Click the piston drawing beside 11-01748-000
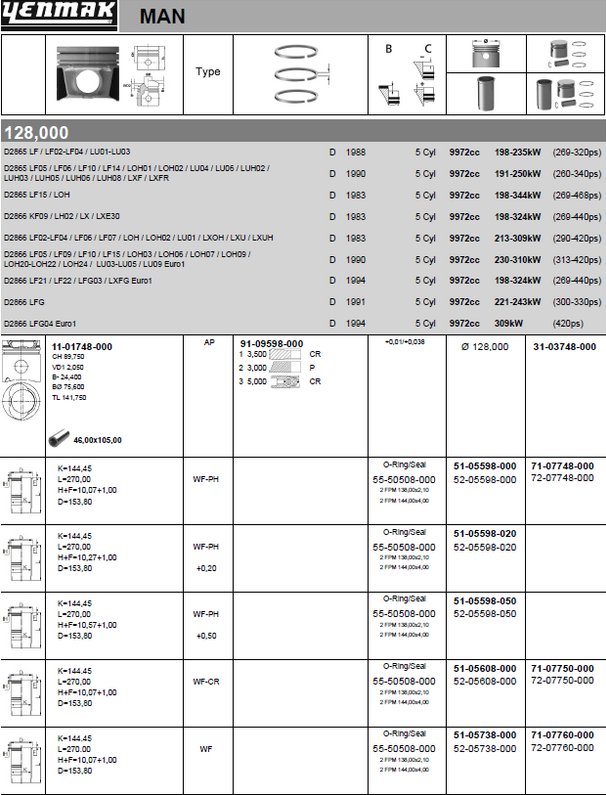 23,385
